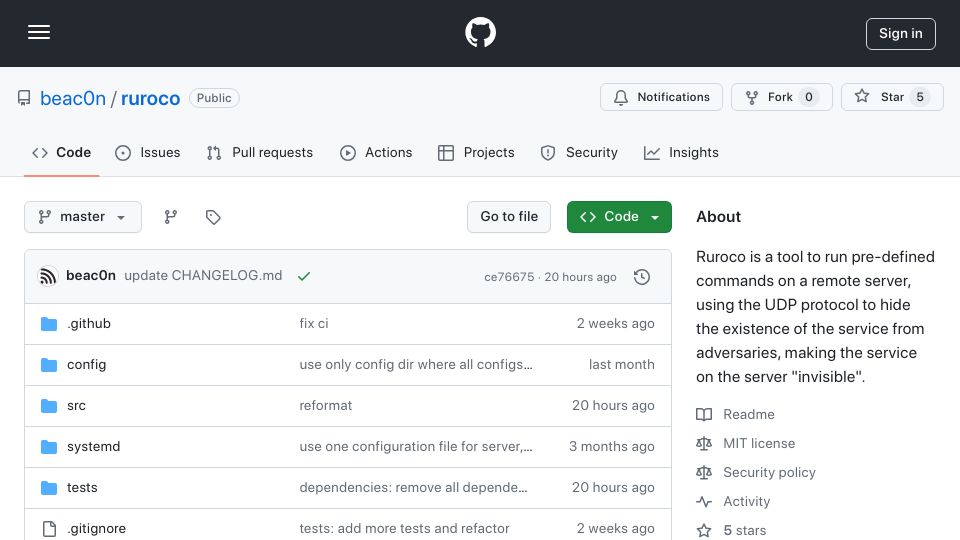Open the dependencies: remove all commit
The width and height of the screenshot is (960, 540).
pyautogui.click(x=413, y=487)
